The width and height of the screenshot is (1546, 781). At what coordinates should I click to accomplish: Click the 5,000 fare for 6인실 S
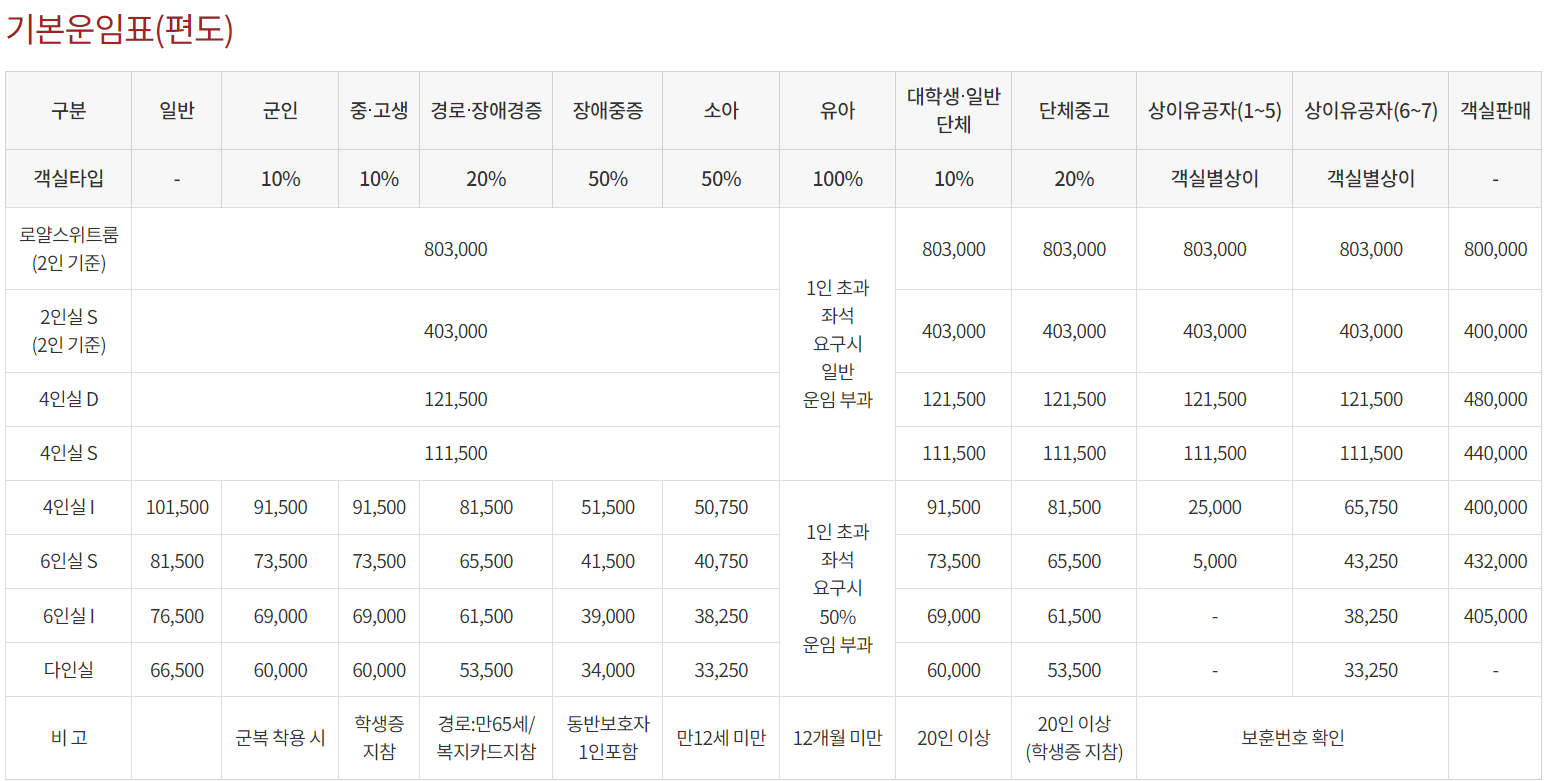pyautogui.click(x=1215, y=561)
